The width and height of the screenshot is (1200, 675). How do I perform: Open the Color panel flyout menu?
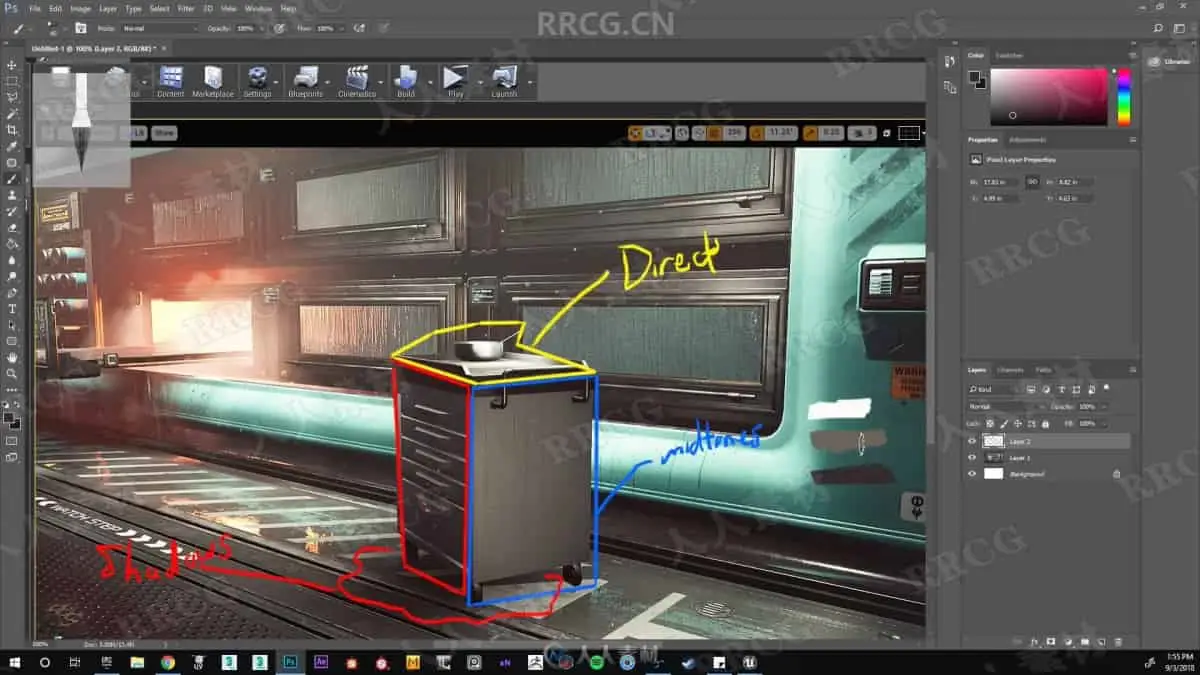pos(1131,55)
